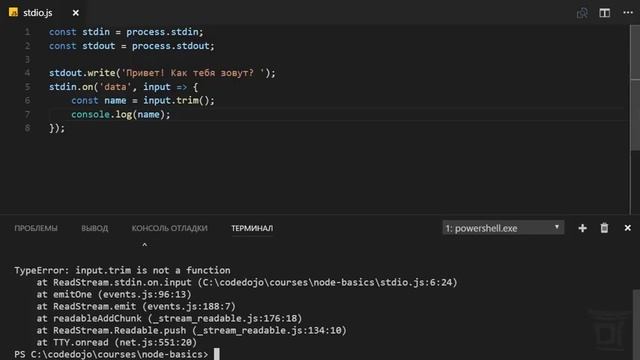Click 'process.stdout' on line 2
This screenshot has width=640, height=360.
click(171, 46)
